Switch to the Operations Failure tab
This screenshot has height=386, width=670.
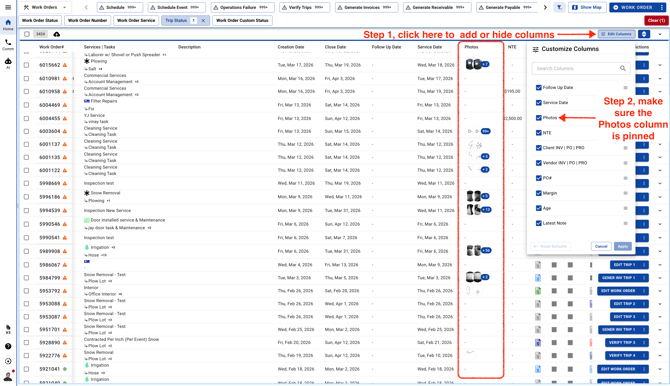click(x=242, y=7)
